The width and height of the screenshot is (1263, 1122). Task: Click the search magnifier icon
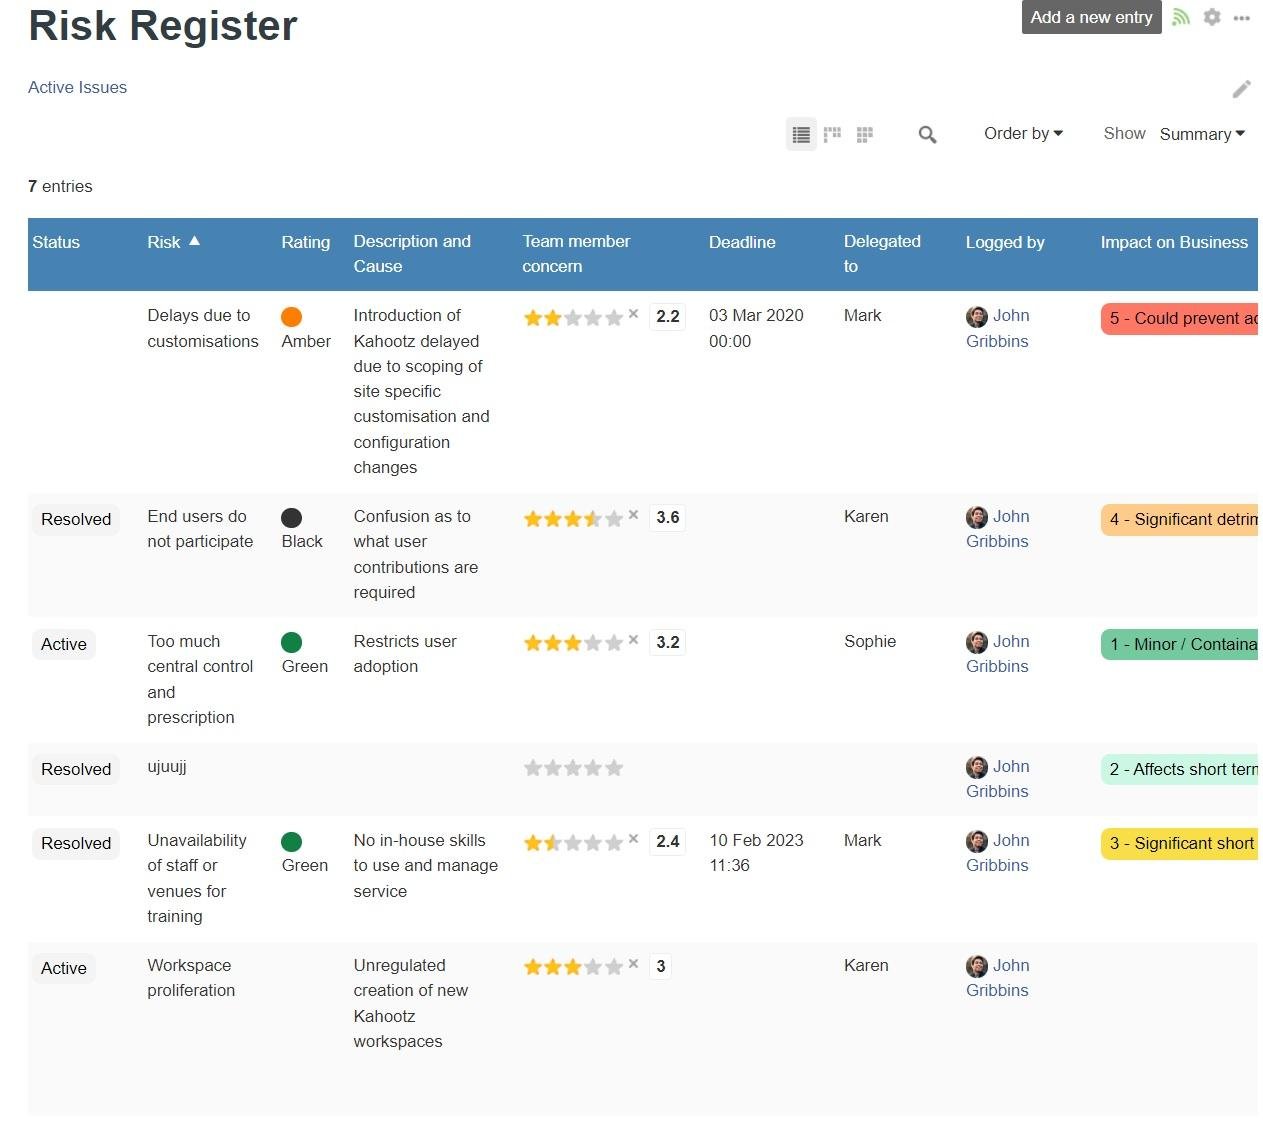pyautogui.click(x=927, y=134)
